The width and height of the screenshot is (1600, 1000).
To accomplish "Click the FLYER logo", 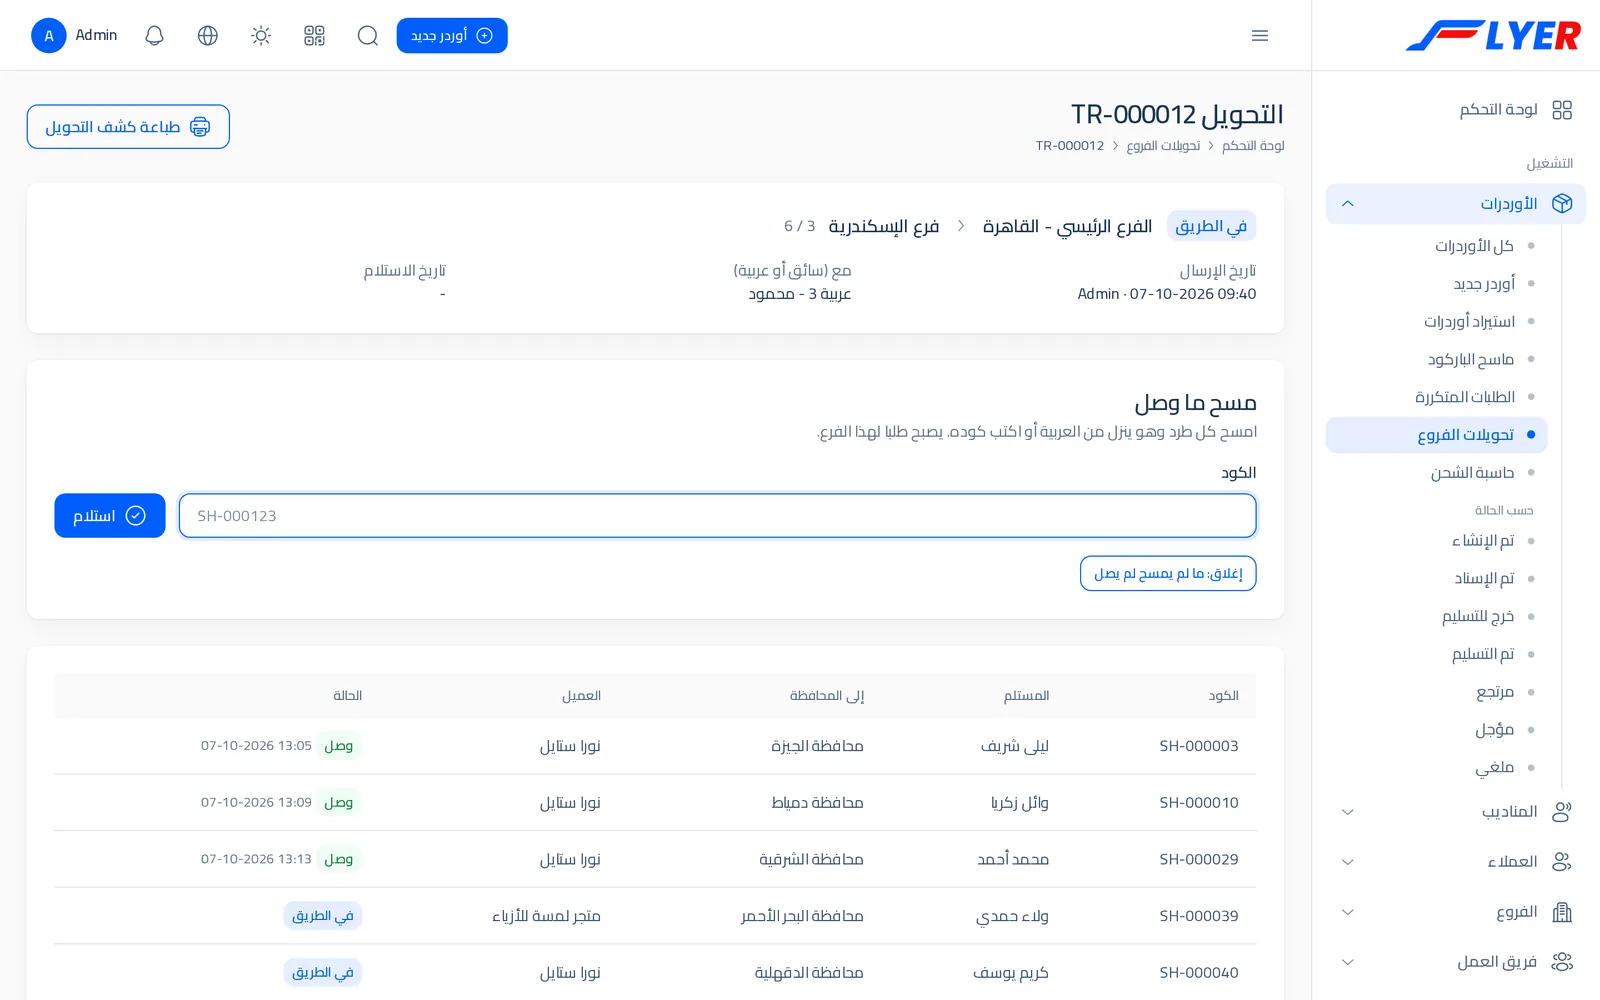I will click(x=1493, y=36).
